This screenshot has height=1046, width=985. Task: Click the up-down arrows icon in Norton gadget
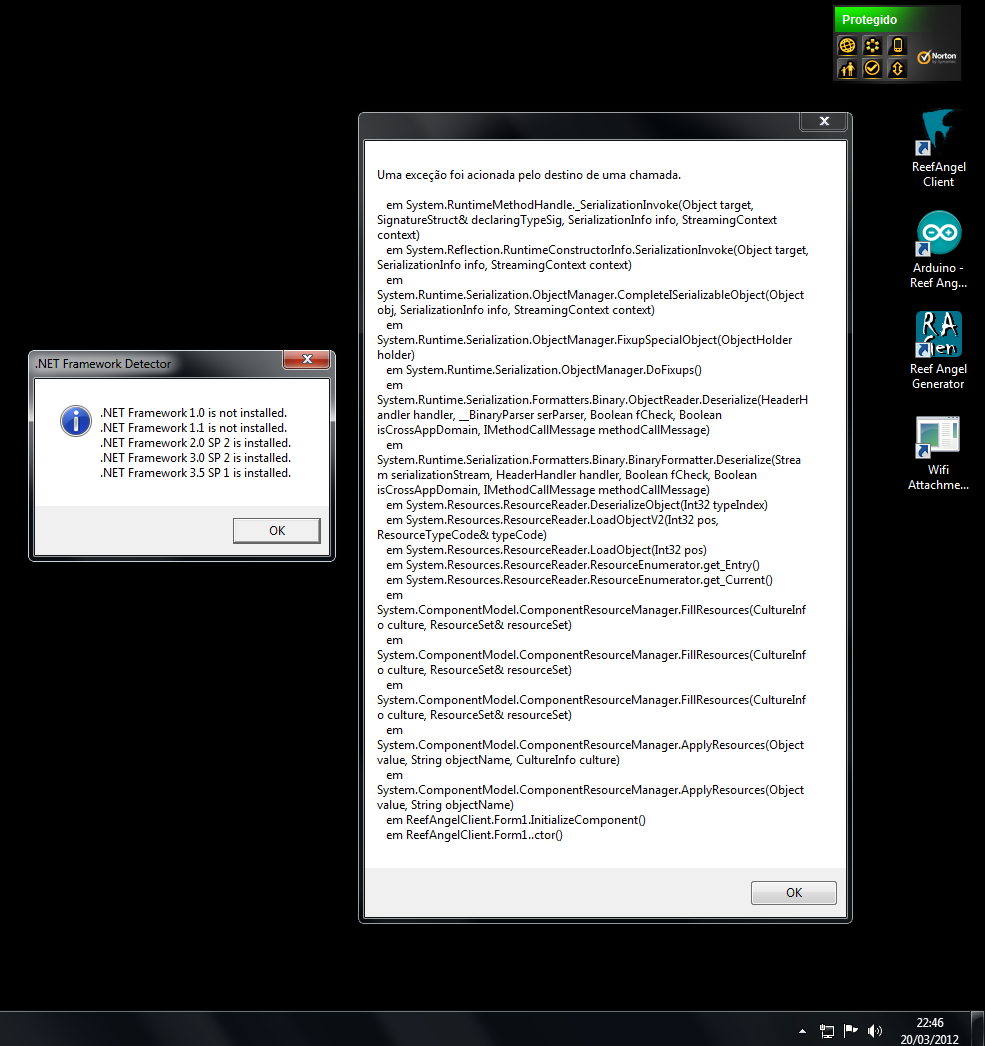pos(898,69)
